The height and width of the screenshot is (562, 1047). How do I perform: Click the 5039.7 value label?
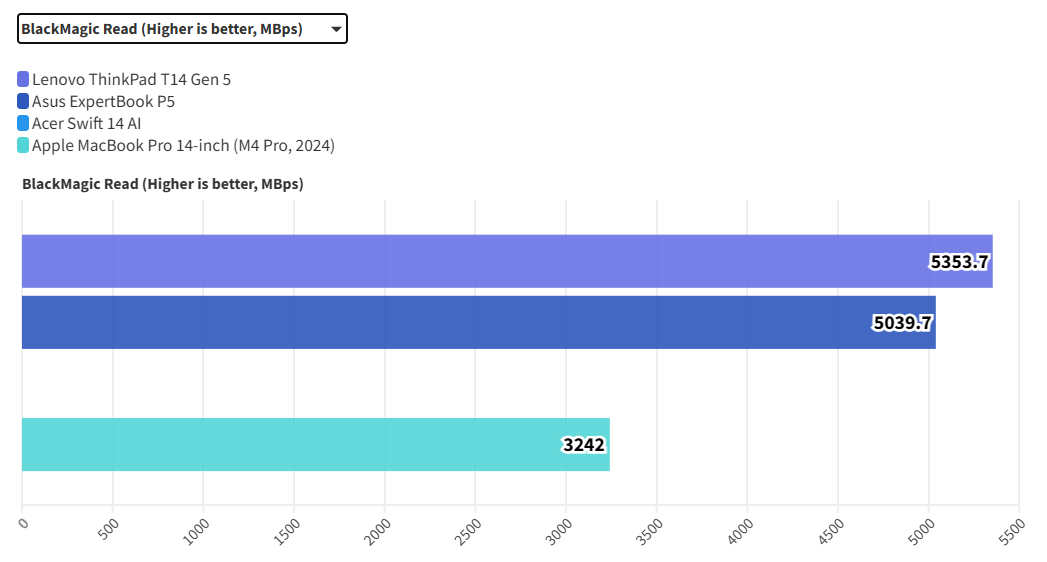[903, 323]
